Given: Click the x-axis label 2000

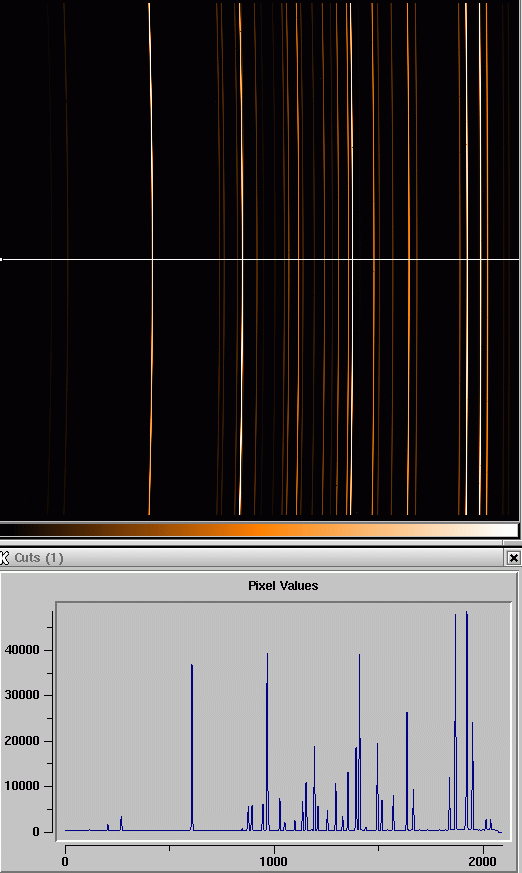Looking at the screenshot, I should pos(482,861).
